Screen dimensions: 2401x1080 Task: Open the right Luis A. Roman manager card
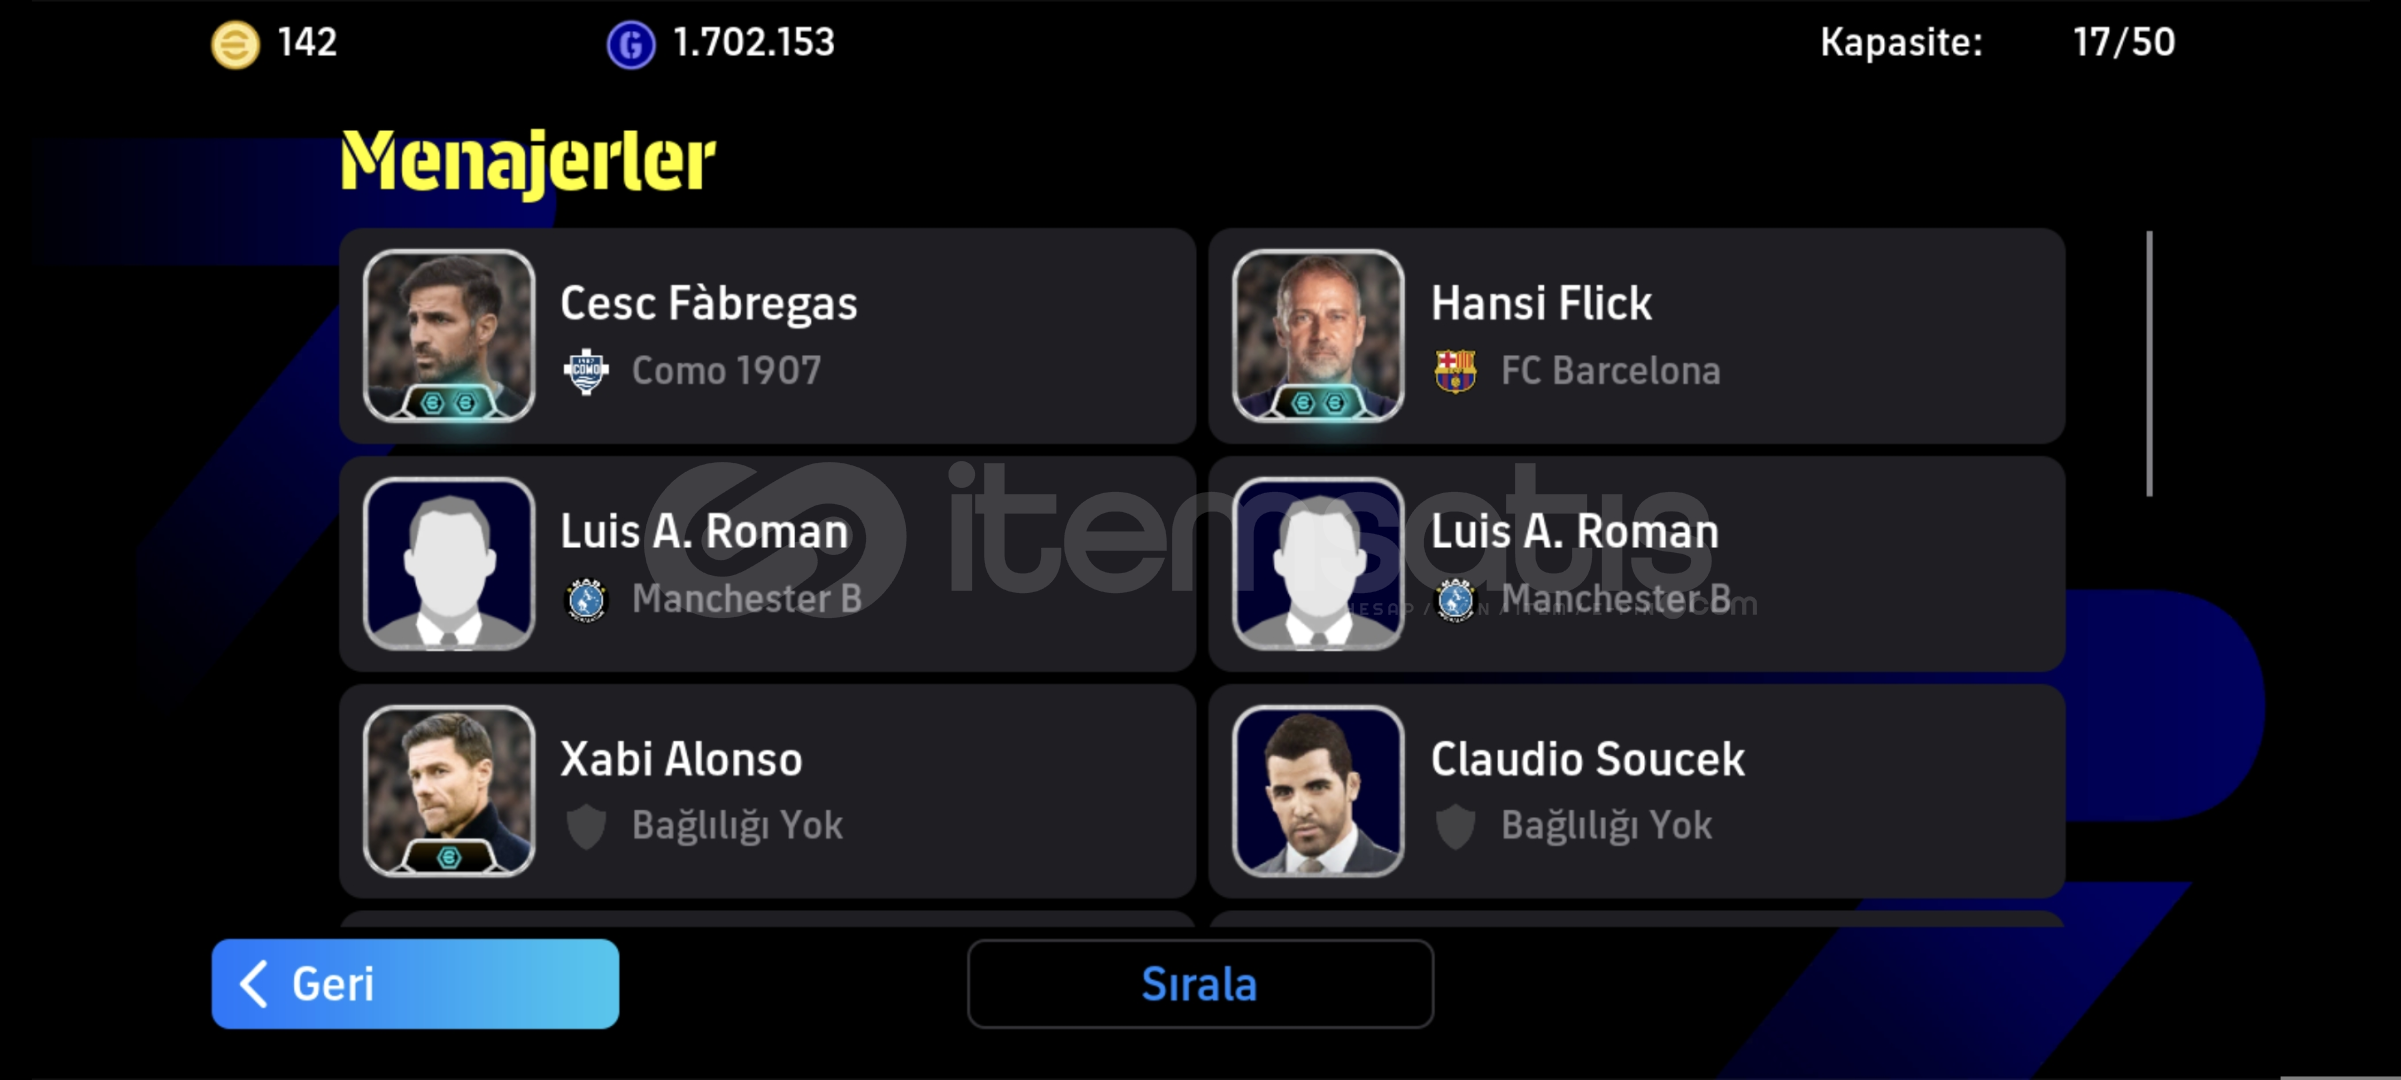pos(1636,564)
